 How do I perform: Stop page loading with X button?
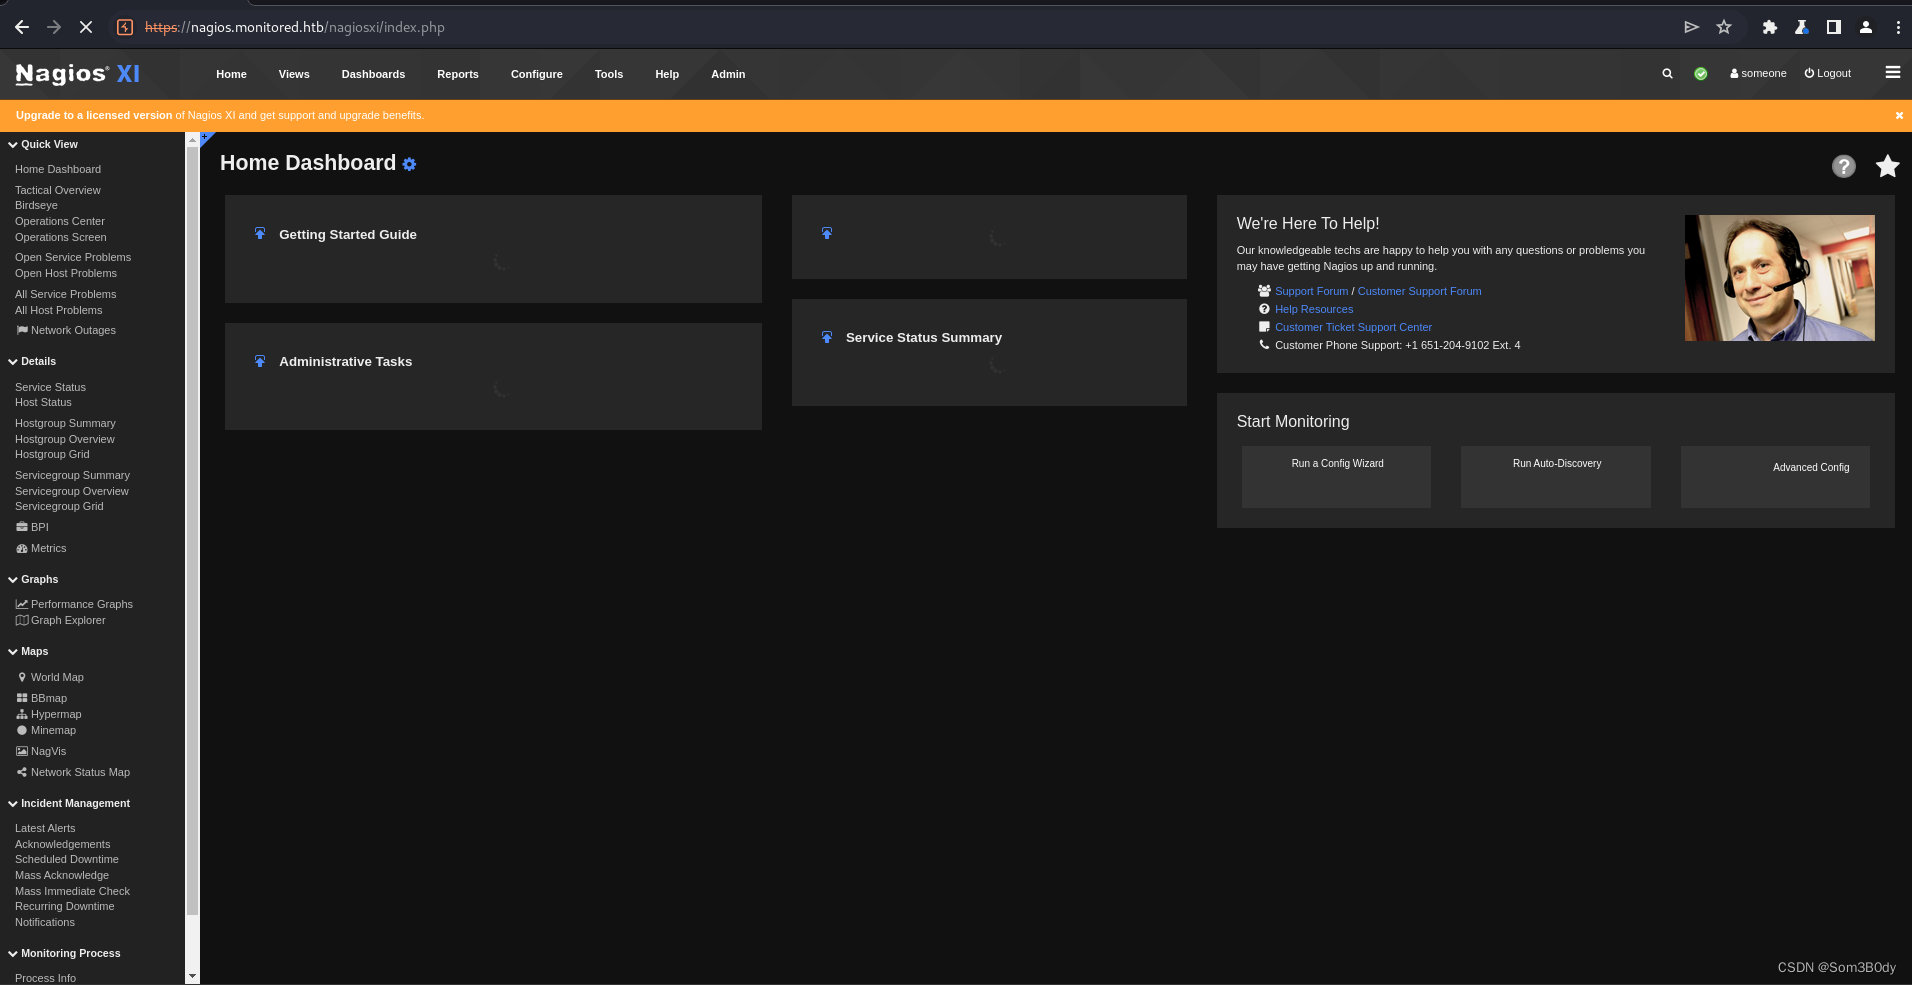(x=86, y=27)
